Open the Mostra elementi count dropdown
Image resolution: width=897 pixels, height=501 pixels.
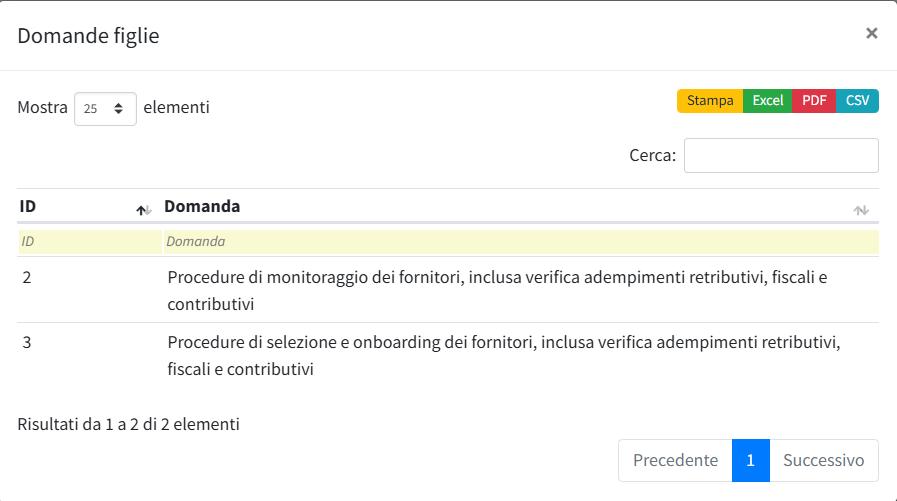click(105, 108)
